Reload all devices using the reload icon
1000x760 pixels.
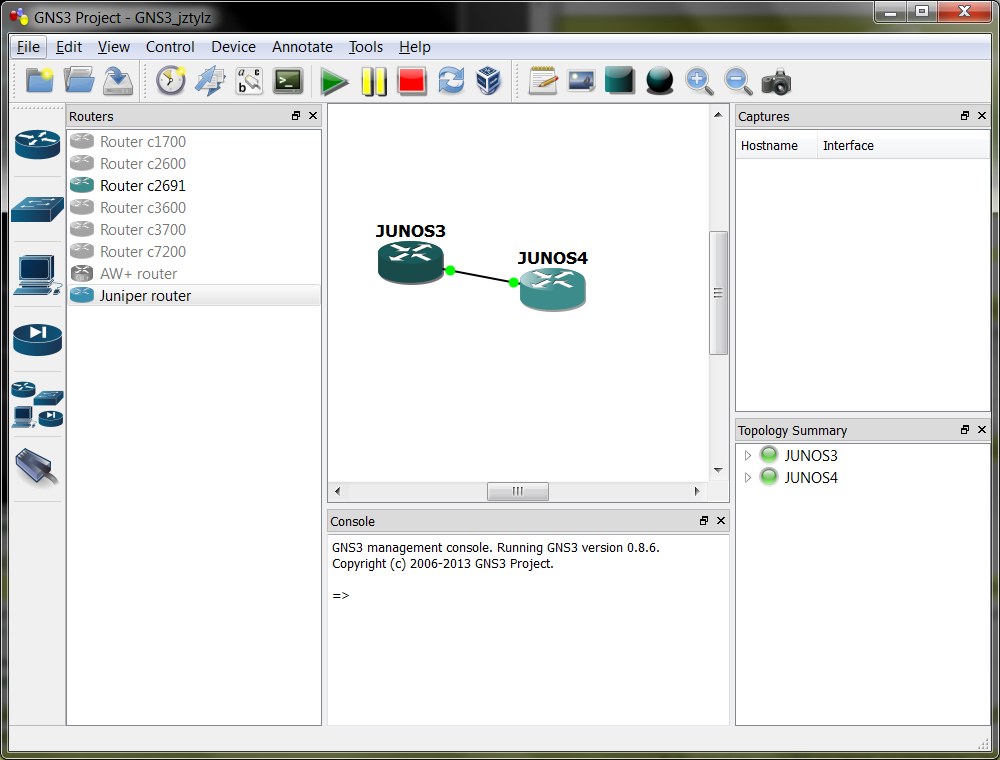click(450, 81)
